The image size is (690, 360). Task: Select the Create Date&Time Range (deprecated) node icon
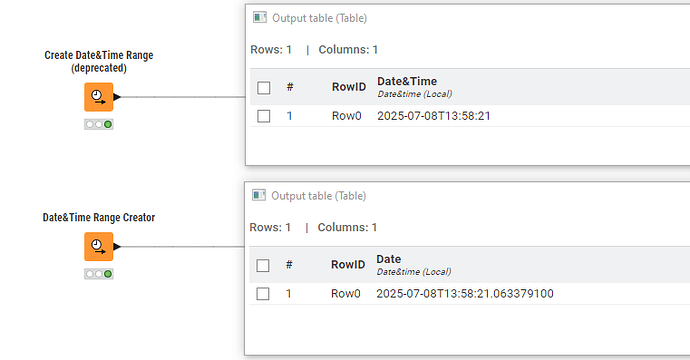(x=99, y=97)
